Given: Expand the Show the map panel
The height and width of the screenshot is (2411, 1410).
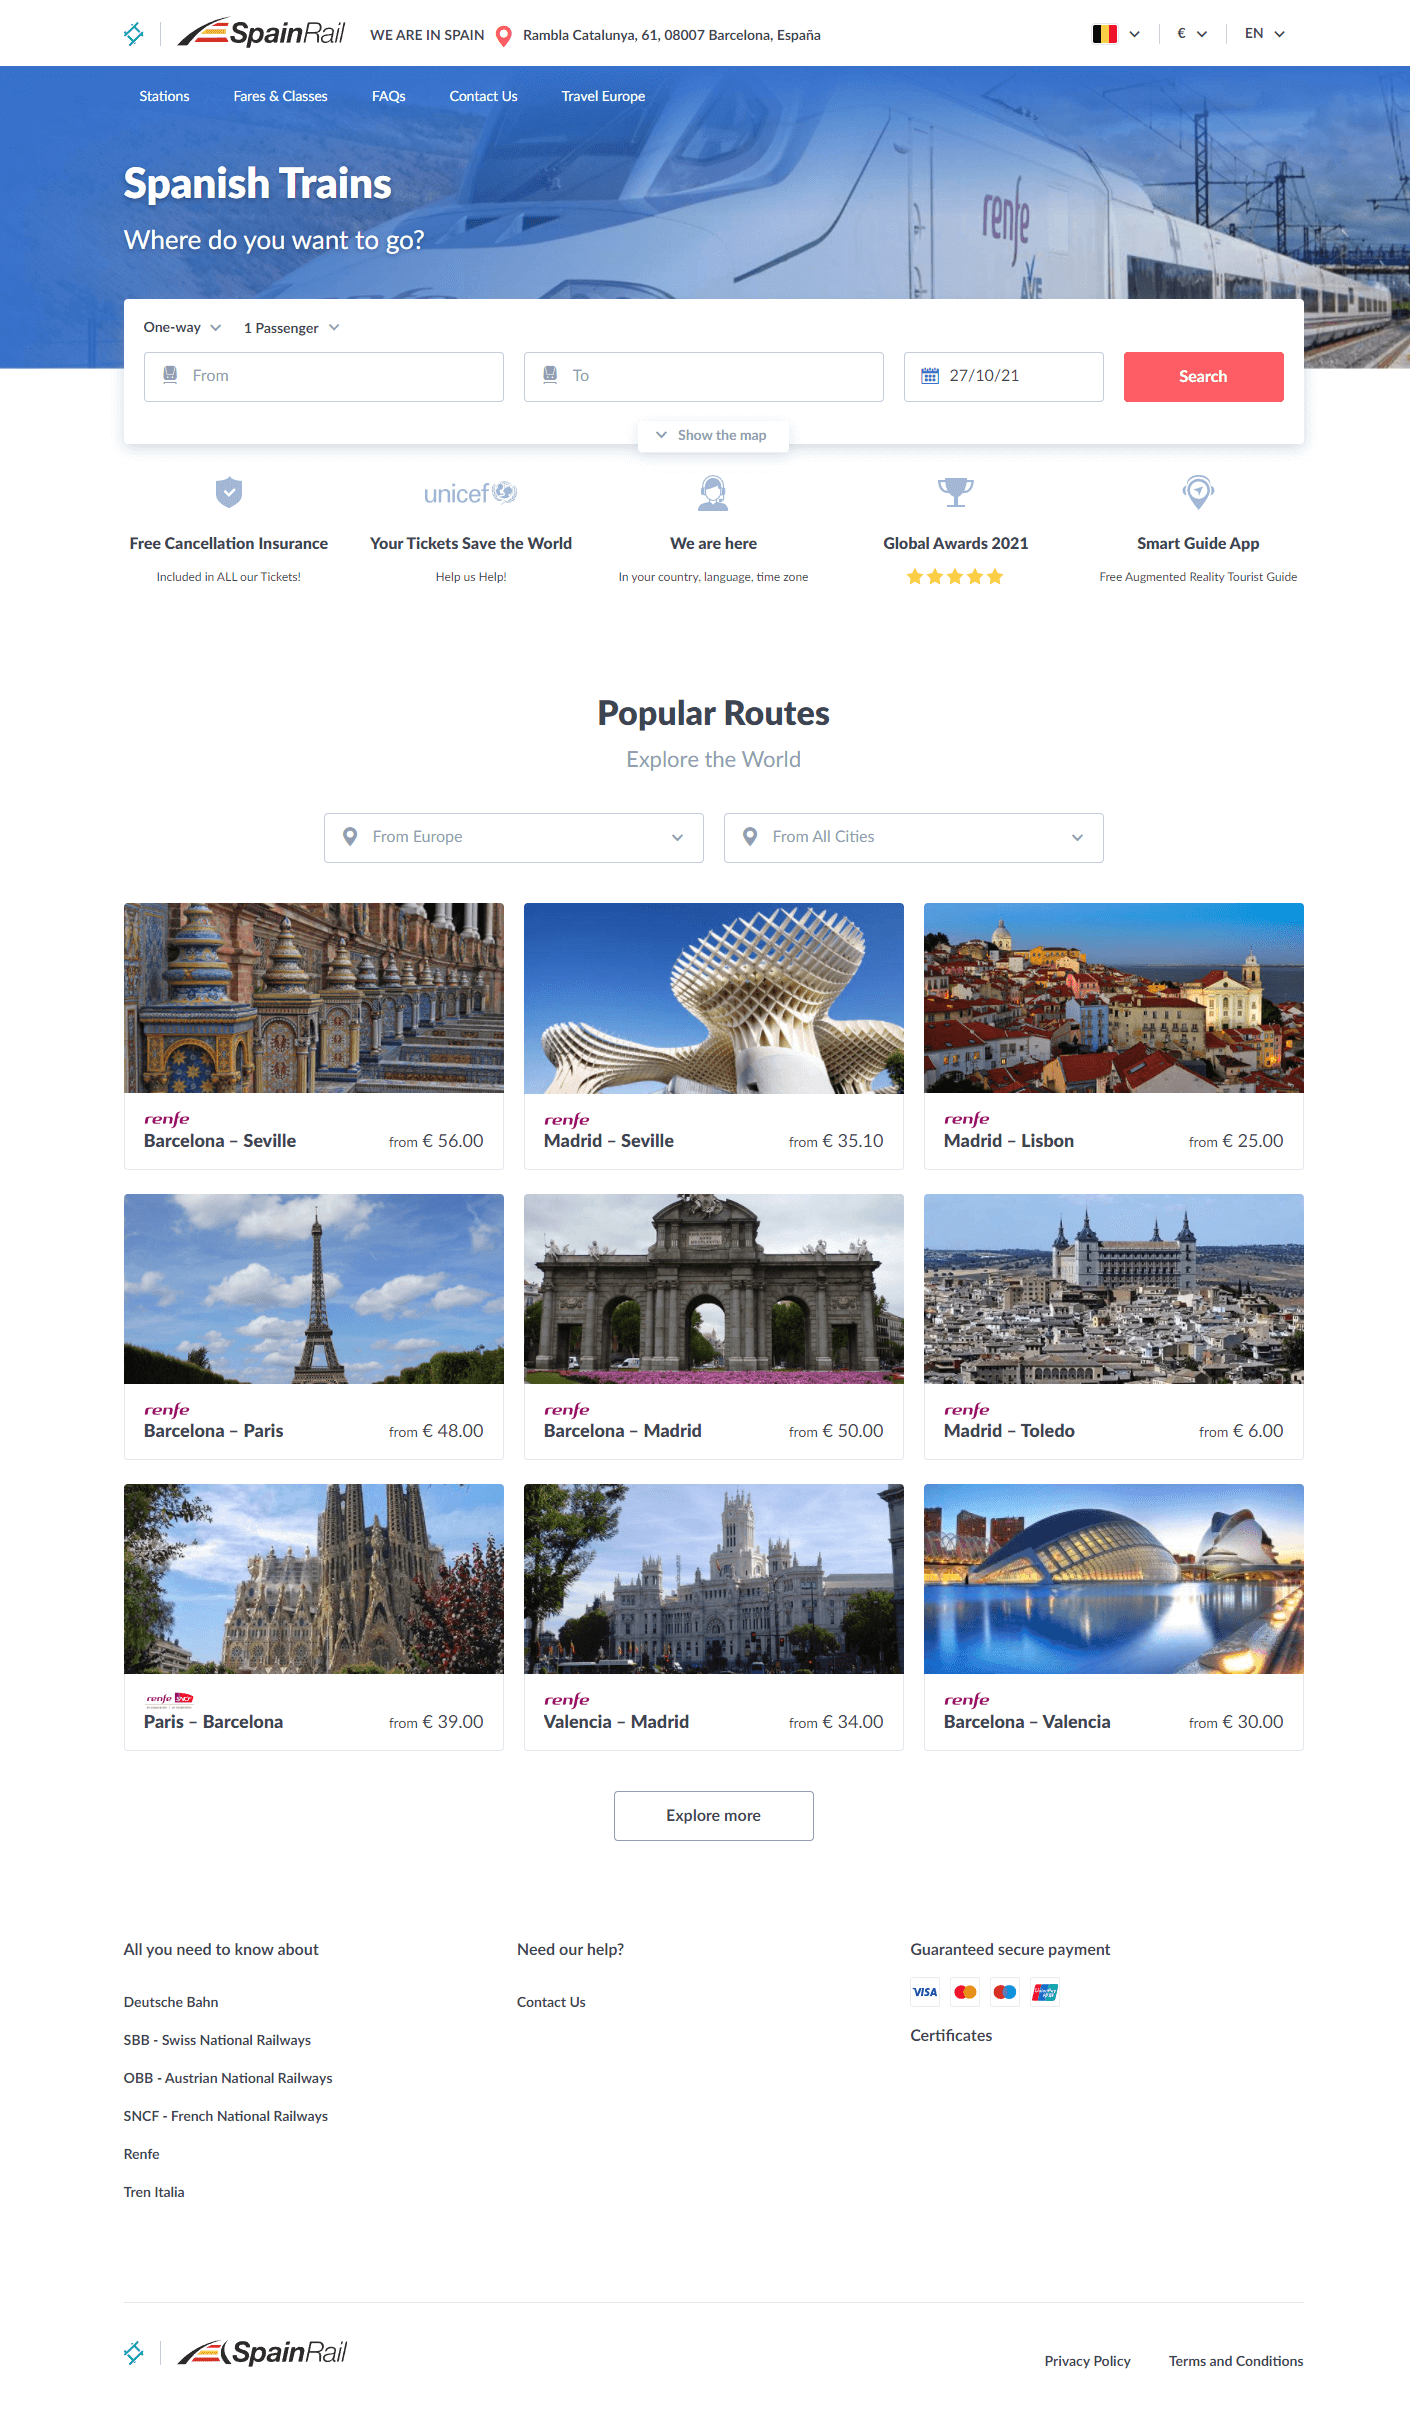Looking at the screenshot, I should point(713,435).
